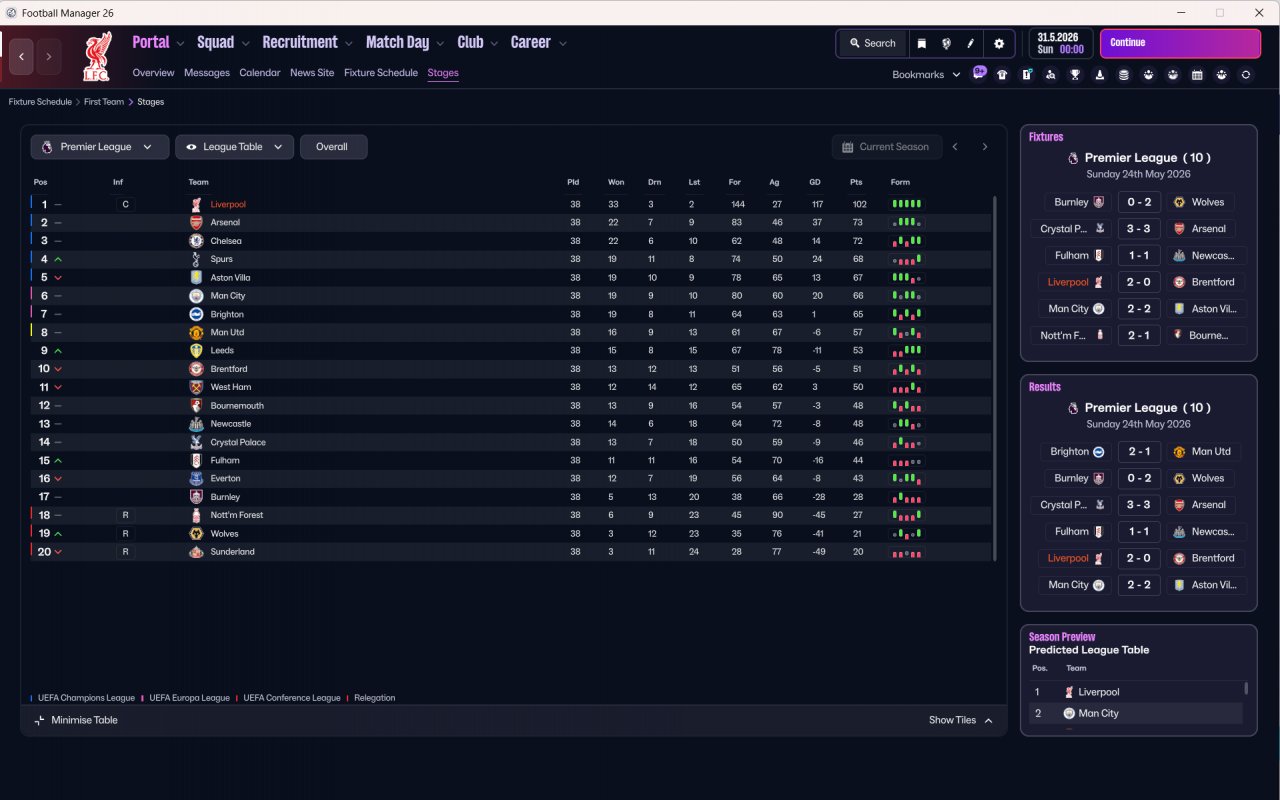1280x800 pixels.
Task: Click the Sunderland badge in league table
Action: click(x=196, y=551)
